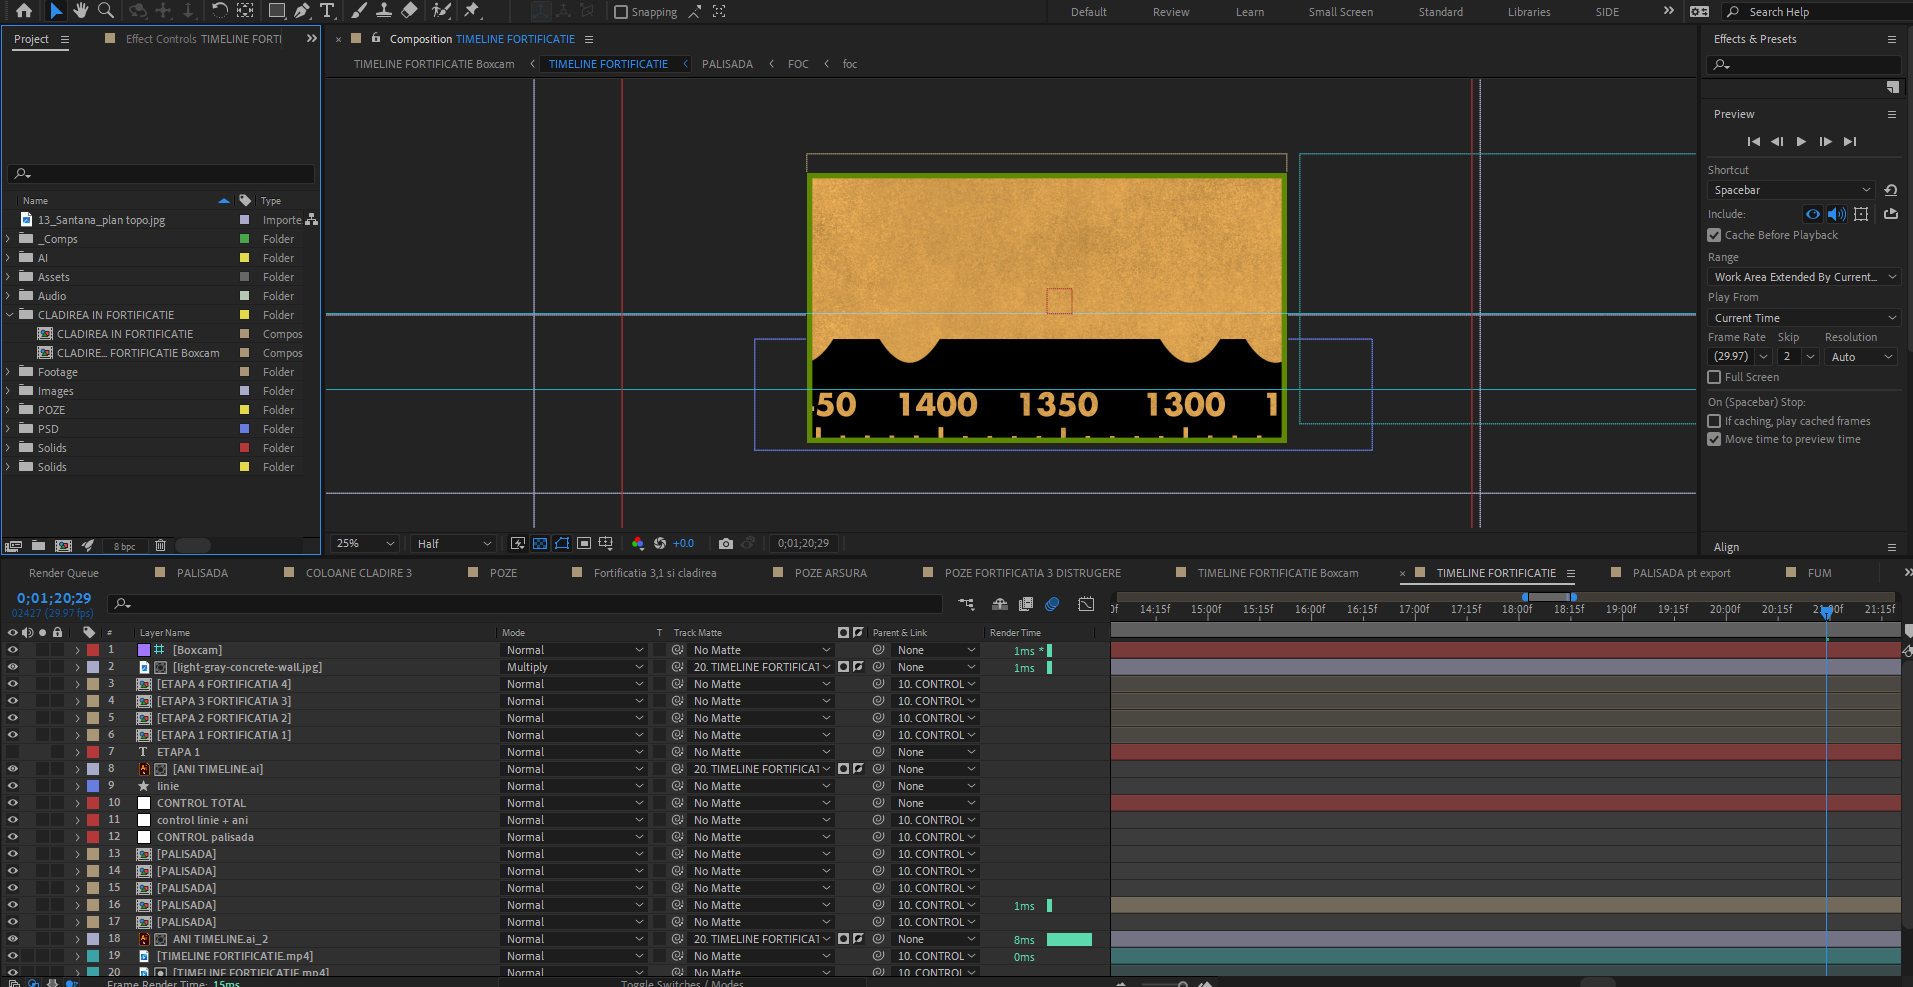Enable the Snapping checkbox
Viewport: 1913px width, 987px height.
(x=621, y=12)
